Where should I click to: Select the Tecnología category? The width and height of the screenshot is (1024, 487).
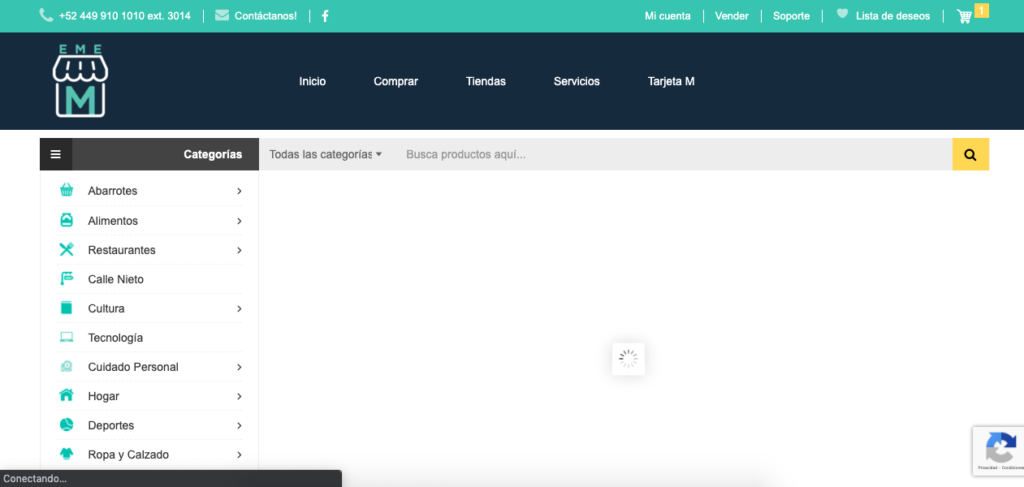click(x=115, y=338)
